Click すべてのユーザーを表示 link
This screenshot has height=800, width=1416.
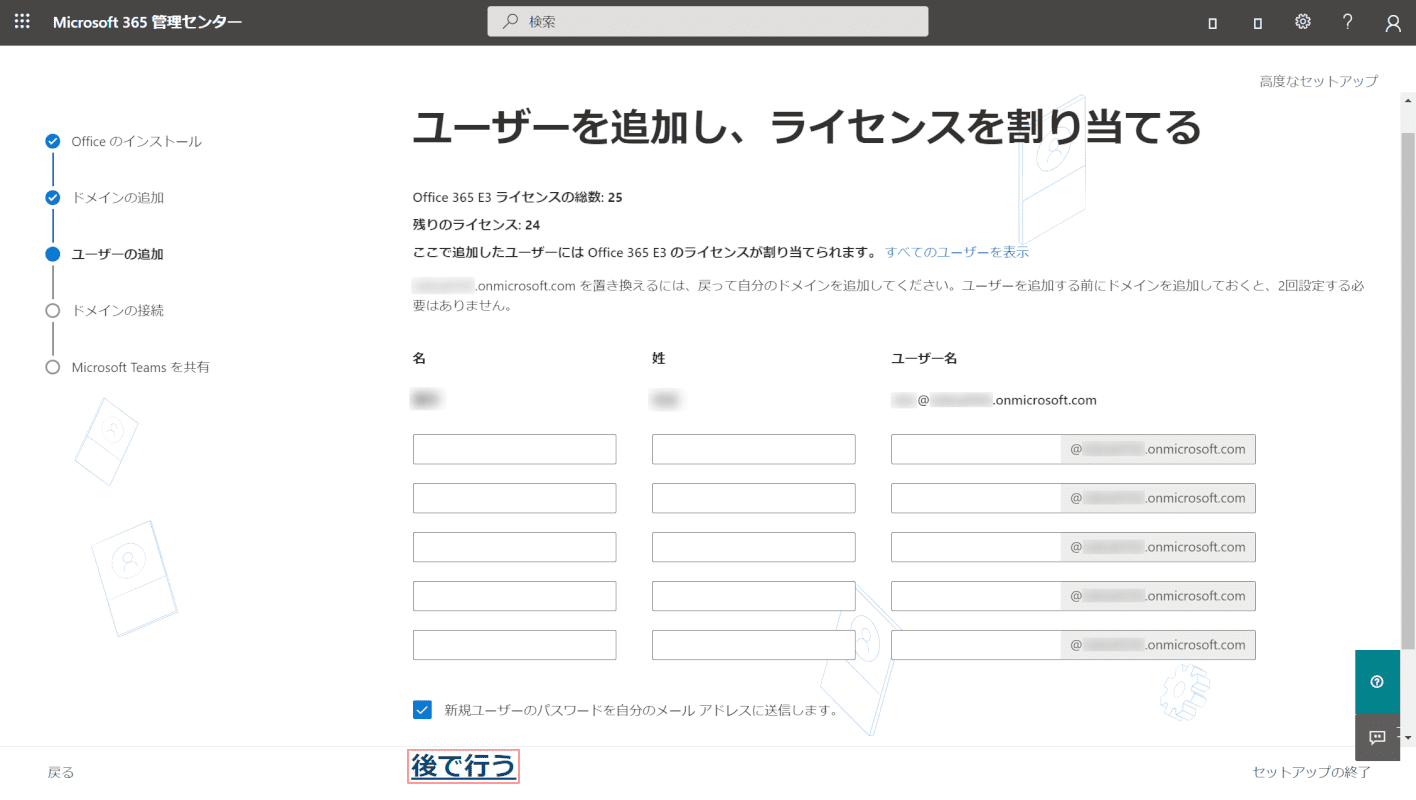coord(957,252)
